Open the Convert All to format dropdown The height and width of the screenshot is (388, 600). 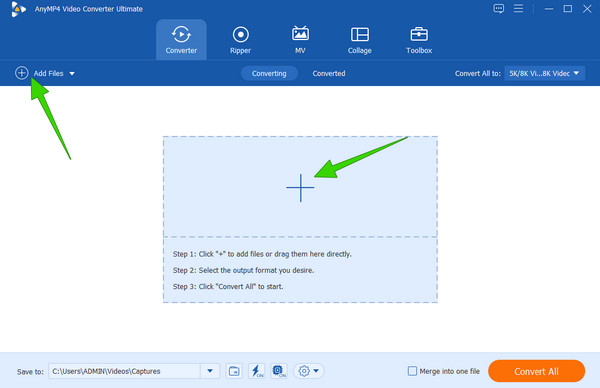click(x=545, y=73)
